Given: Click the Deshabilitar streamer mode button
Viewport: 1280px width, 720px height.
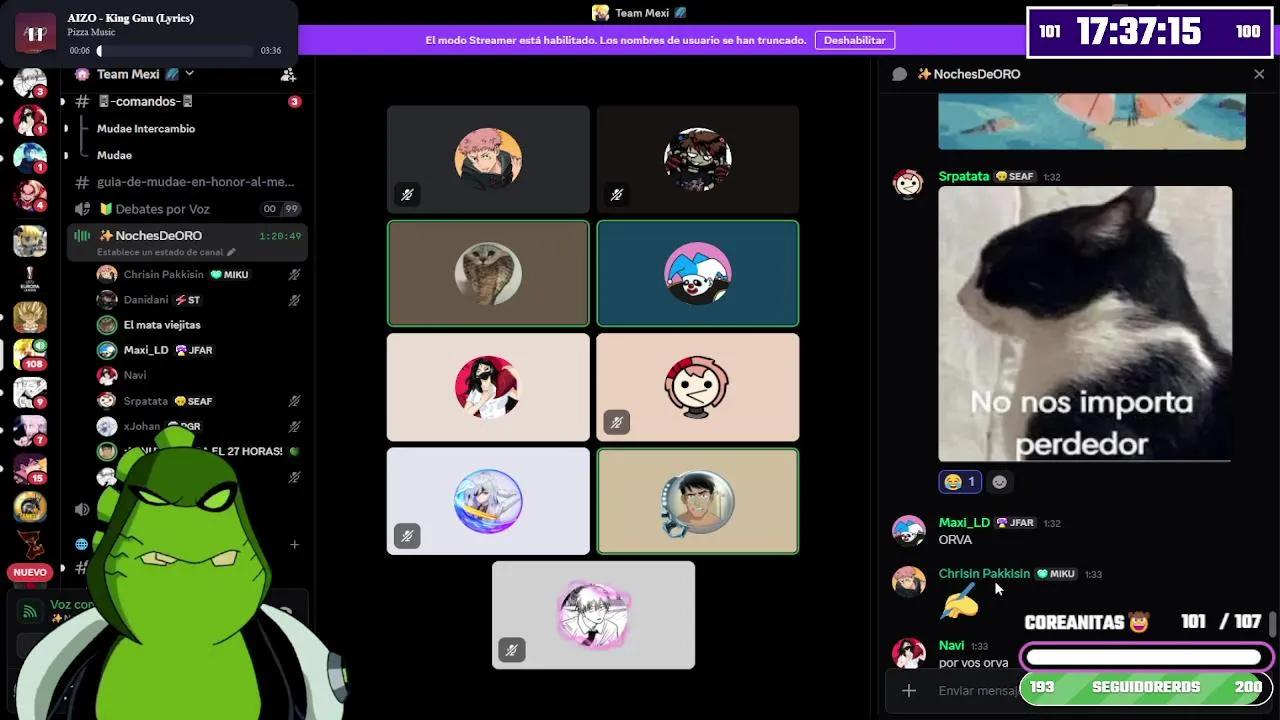Looking at the screenshot, I should pos(854,40).
